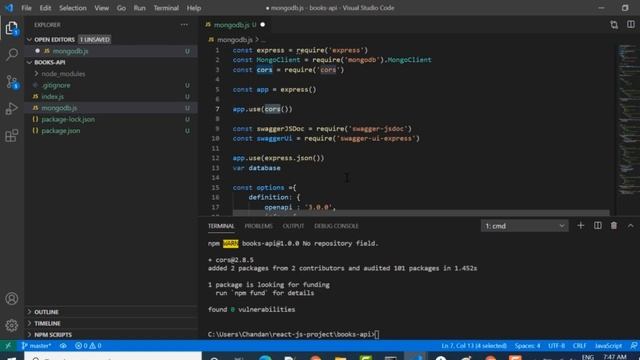The height and width of the screenshot is (360, 640).
Task: Click the master branch indicator
Action: click(x=36, y=346)
